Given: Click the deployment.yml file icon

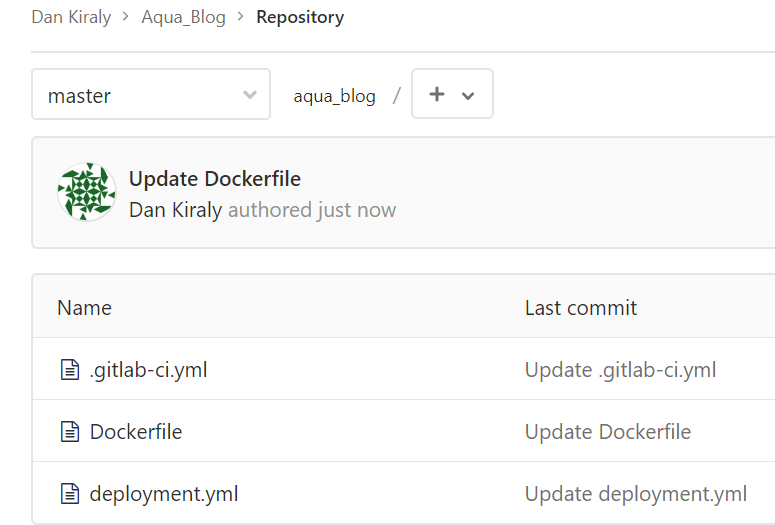Looking at the screenshot, I should click(x=69, y=493).
